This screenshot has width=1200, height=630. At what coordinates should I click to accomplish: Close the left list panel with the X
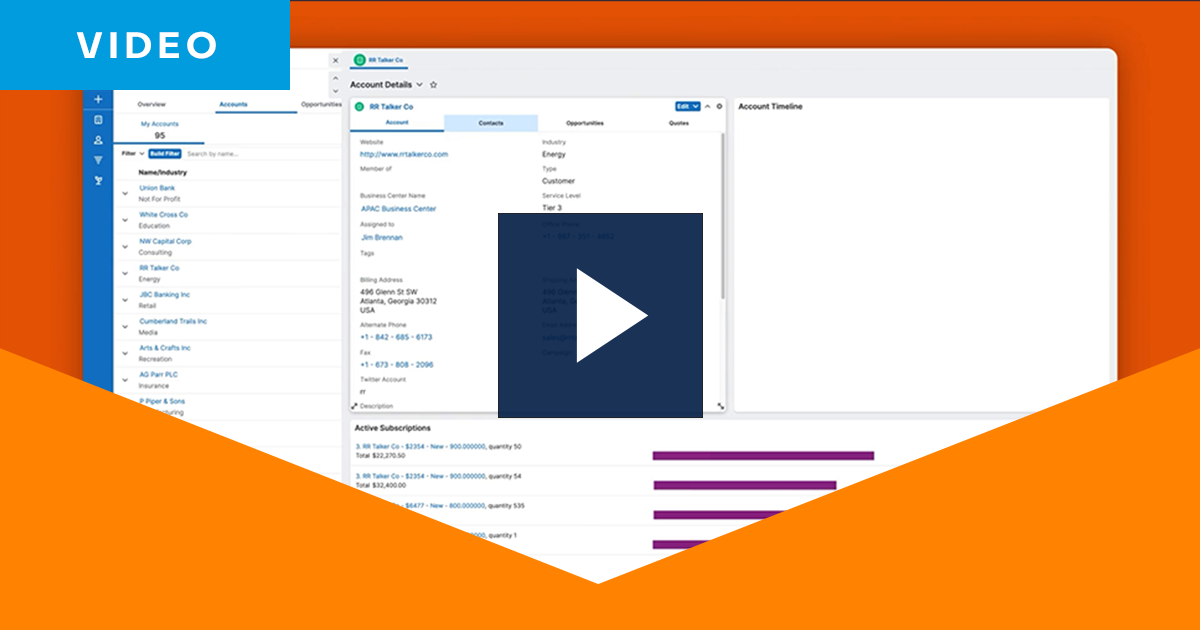point(335,61)
